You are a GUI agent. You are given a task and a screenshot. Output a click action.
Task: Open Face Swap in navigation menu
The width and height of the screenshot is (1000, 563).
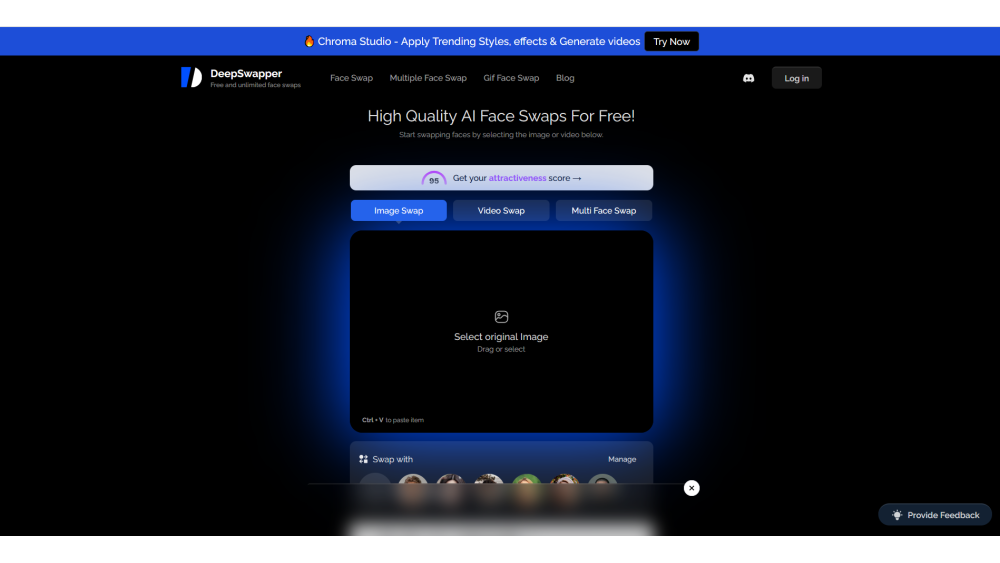coord(351,78)
